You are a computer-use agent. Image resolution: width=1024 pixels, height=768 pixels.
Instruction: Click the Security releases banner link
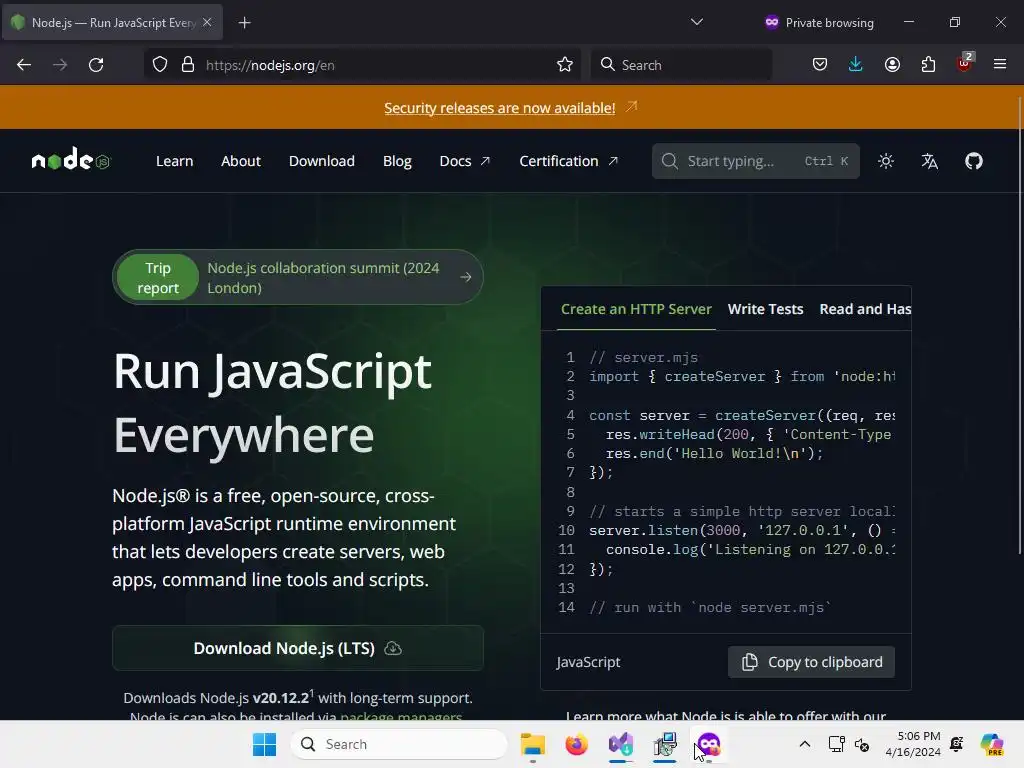coord(500,108)
